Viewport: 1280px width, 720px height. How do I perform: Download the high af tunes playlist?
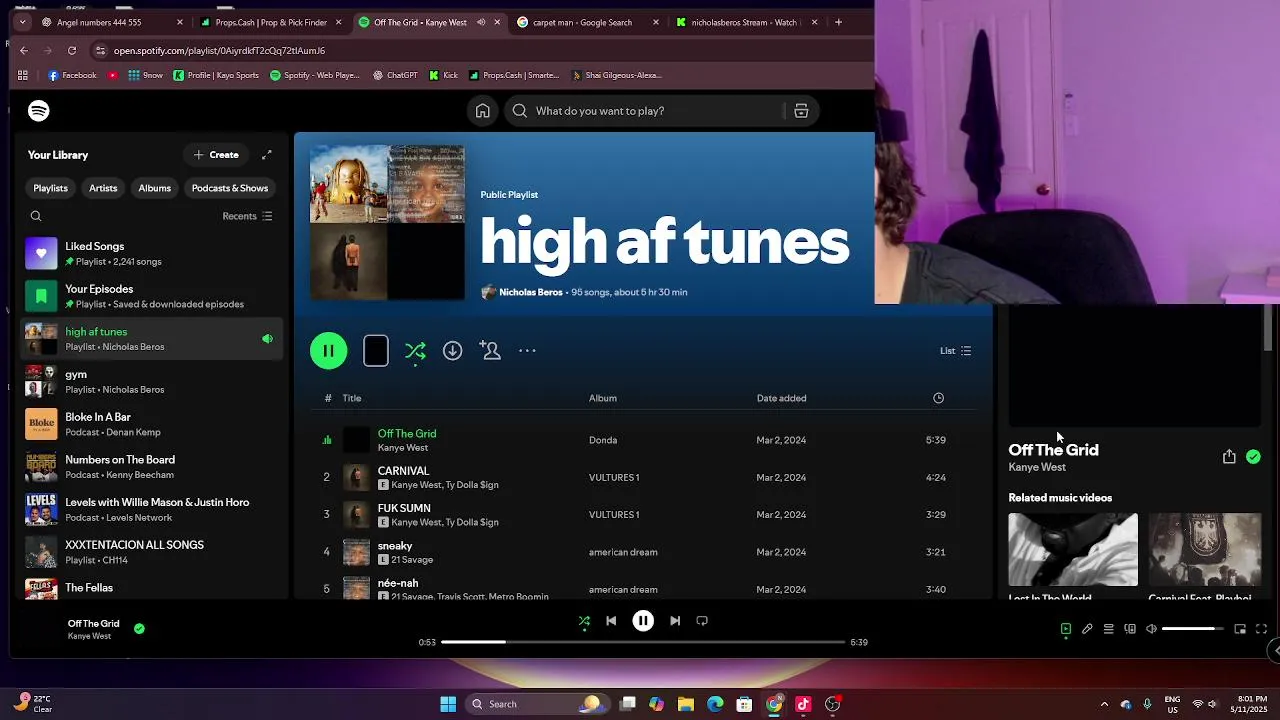pyautogui.click(x=452, y=351)
